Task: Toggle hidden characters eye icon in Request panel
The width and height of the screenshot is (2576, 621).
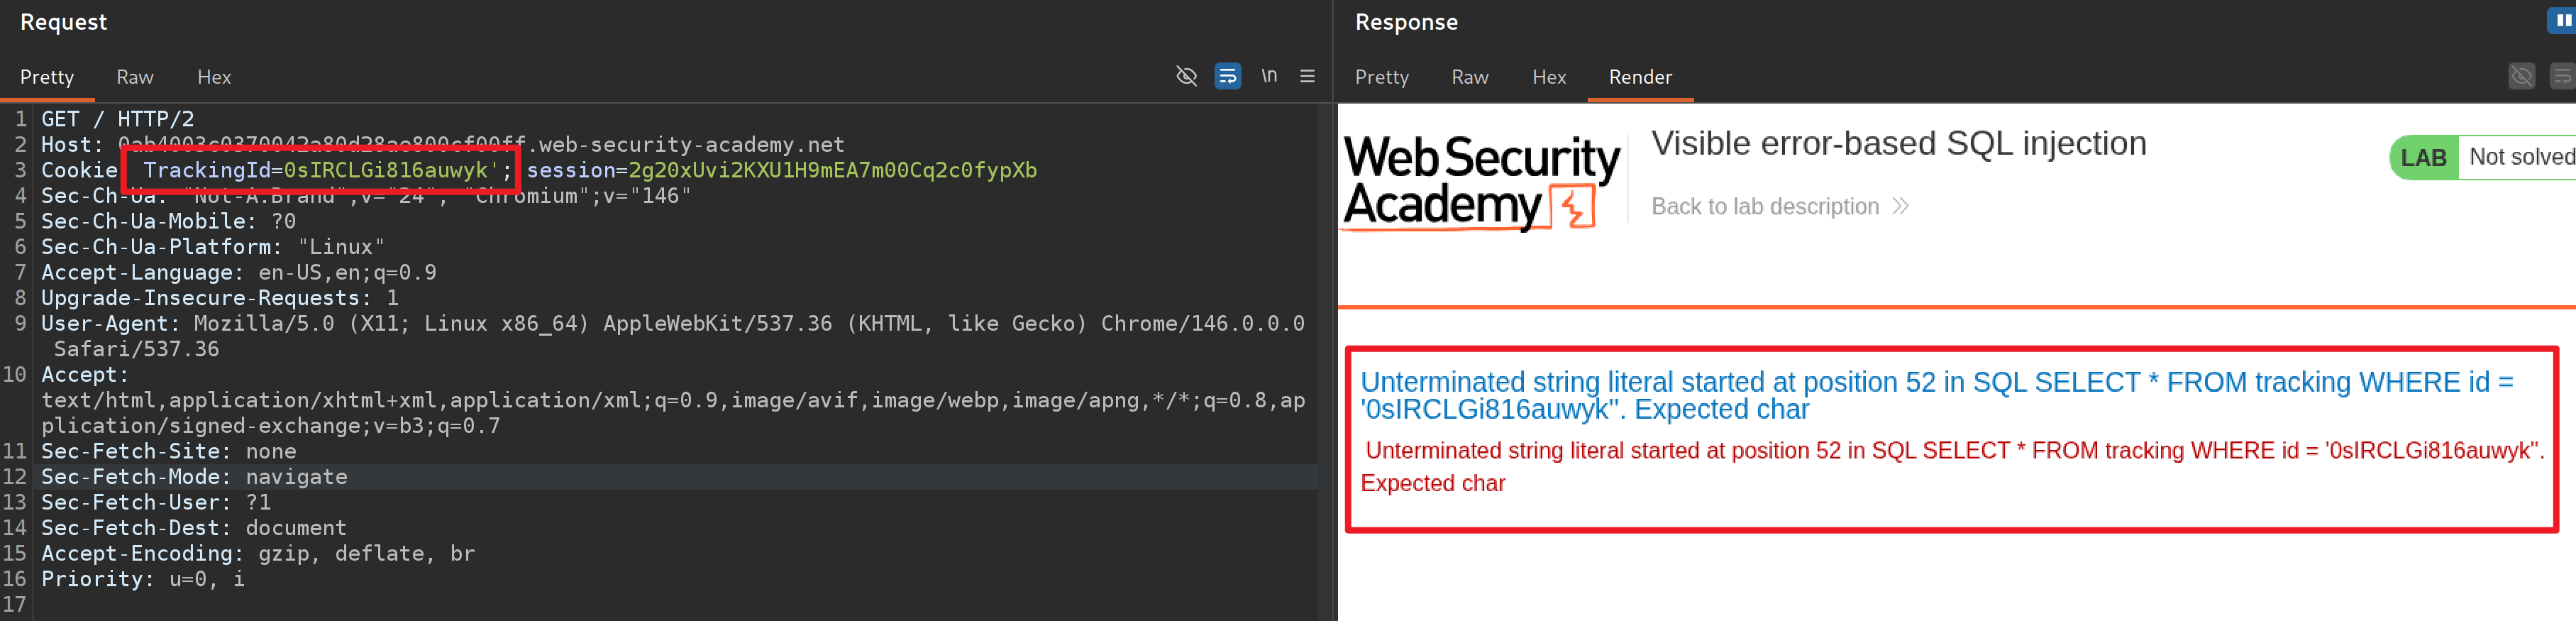Action: pos(1186,76)
